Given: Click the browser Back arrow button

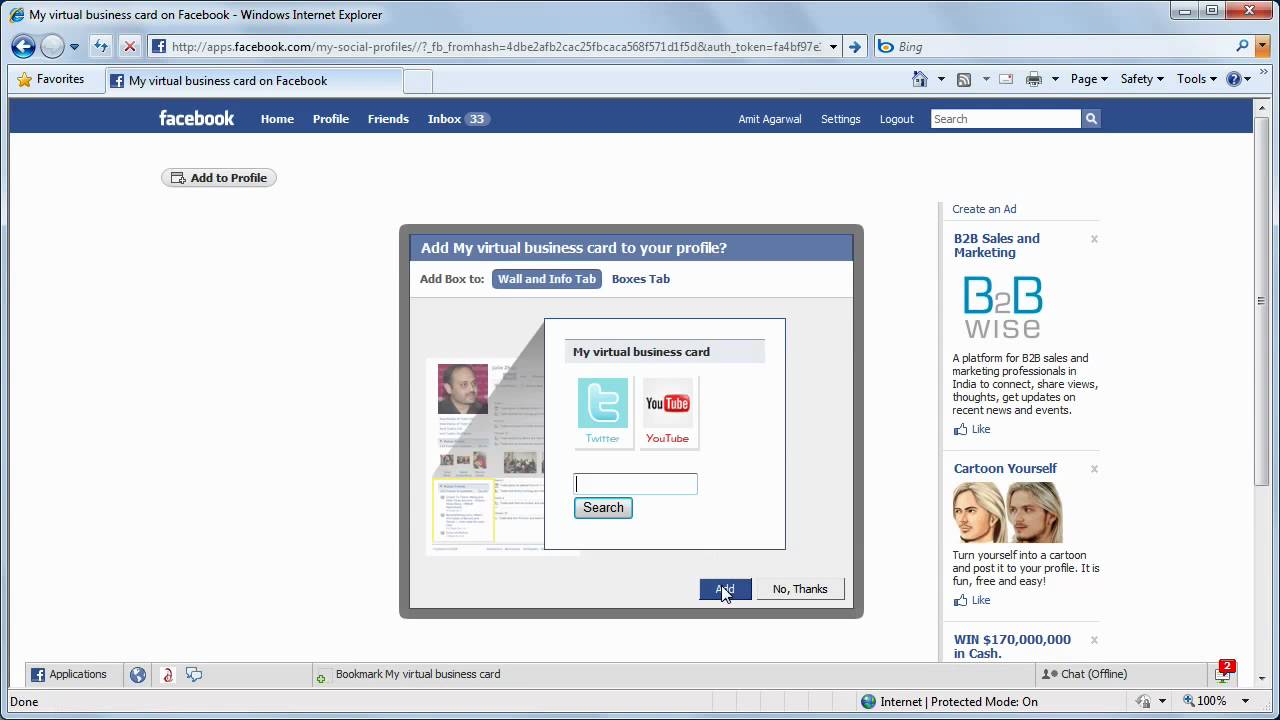Looking at the screenshot, I should [23, 46].
